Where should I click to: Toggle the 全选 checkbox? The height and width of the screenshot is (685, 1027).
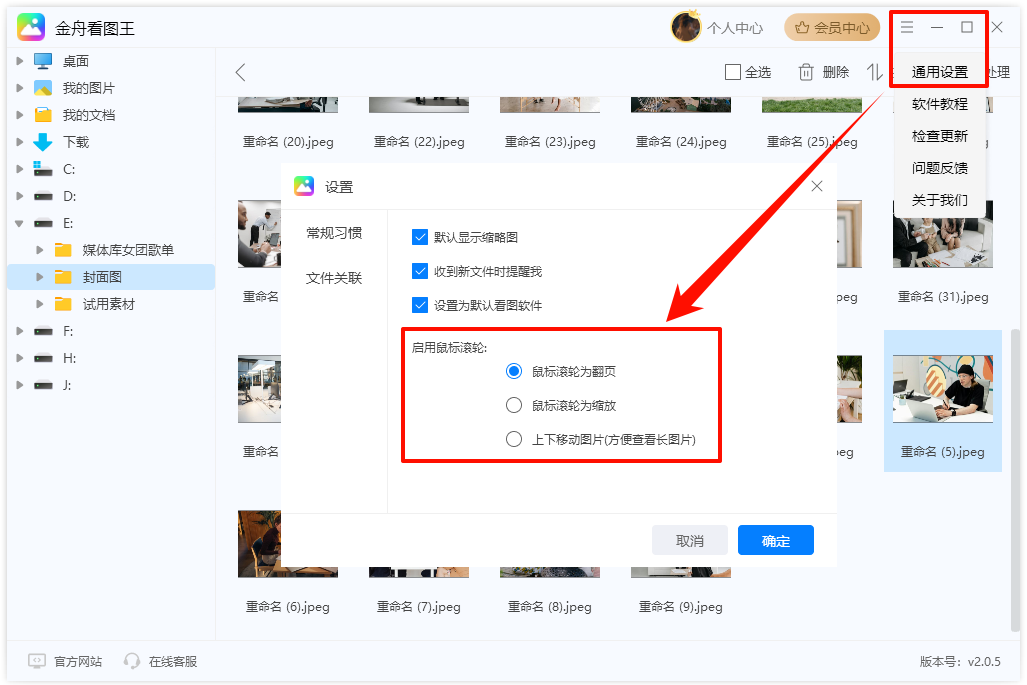[x=733, y=72]
